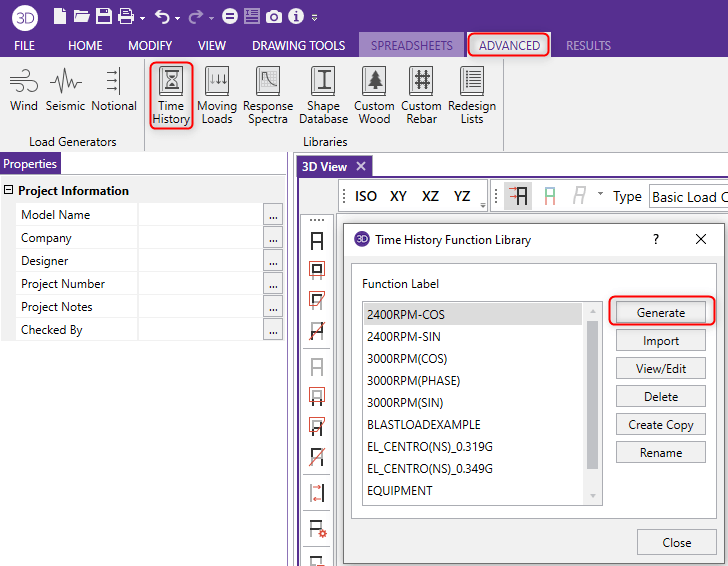This screenshot has width=728, height=566.
Task: Open the Custom Wood library
Action: 374,95
